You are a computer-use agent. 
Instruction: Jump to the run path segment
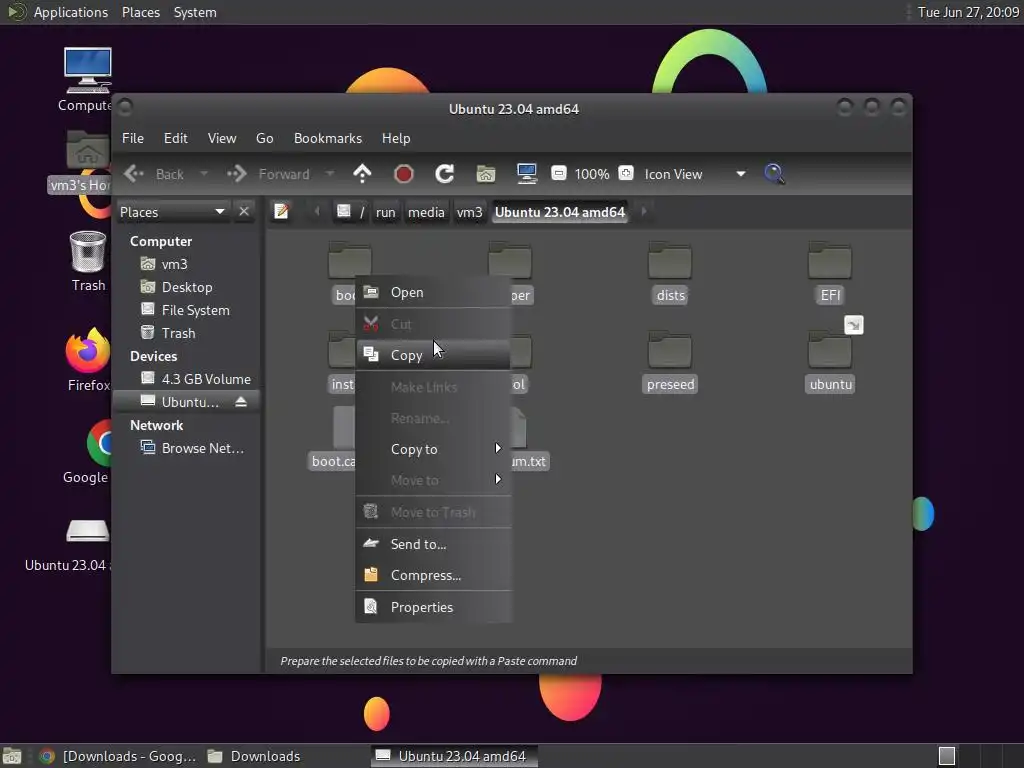point(385,212)
